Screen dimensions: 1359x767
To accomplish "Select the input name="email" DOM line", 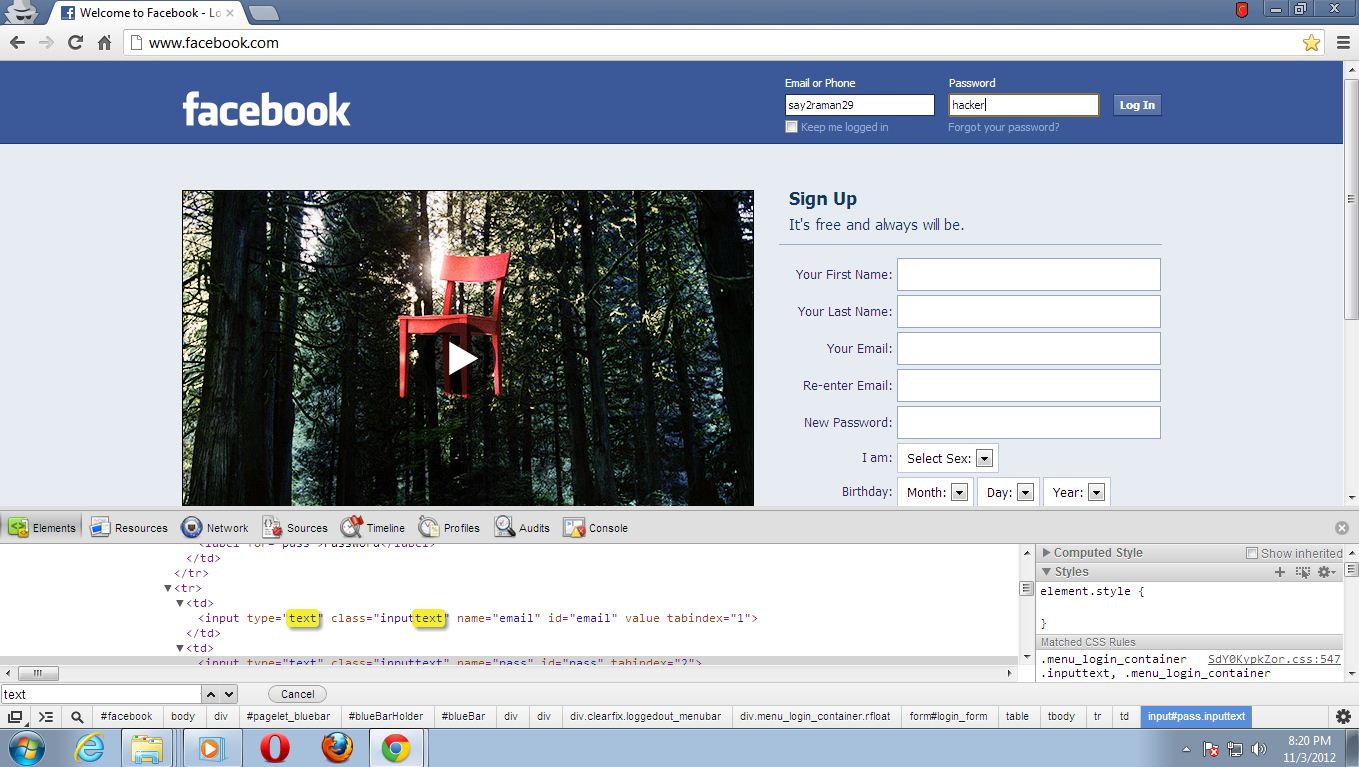I will 478,618.
